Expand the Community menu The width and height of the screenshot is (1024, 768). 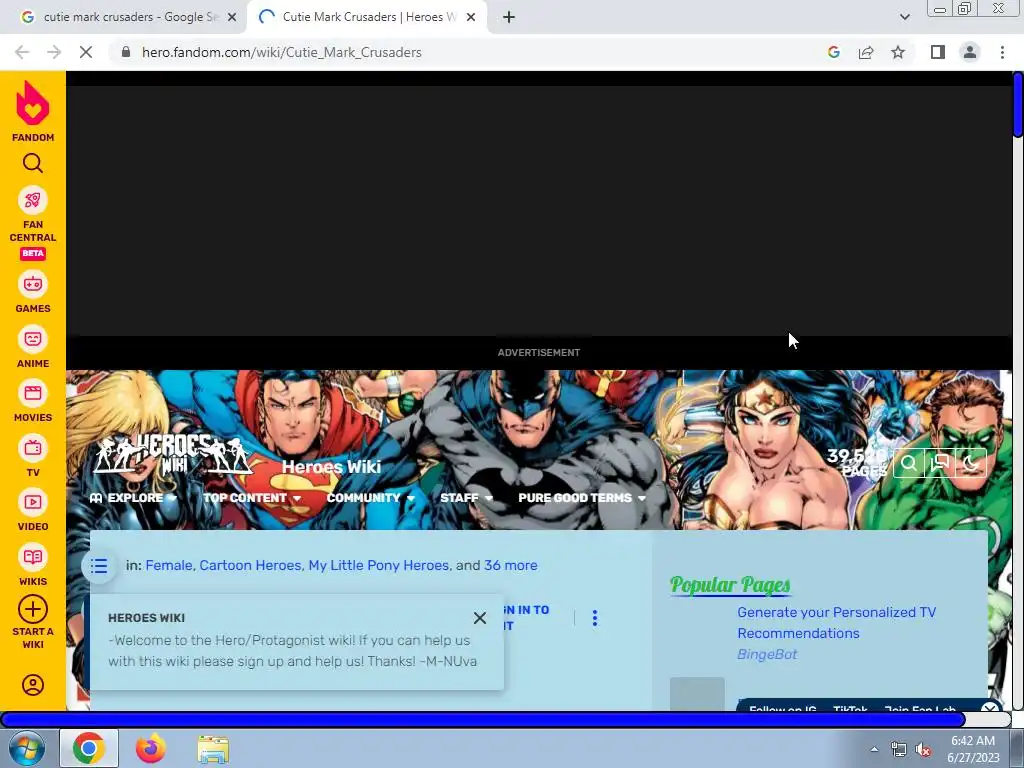coord(370,498)
